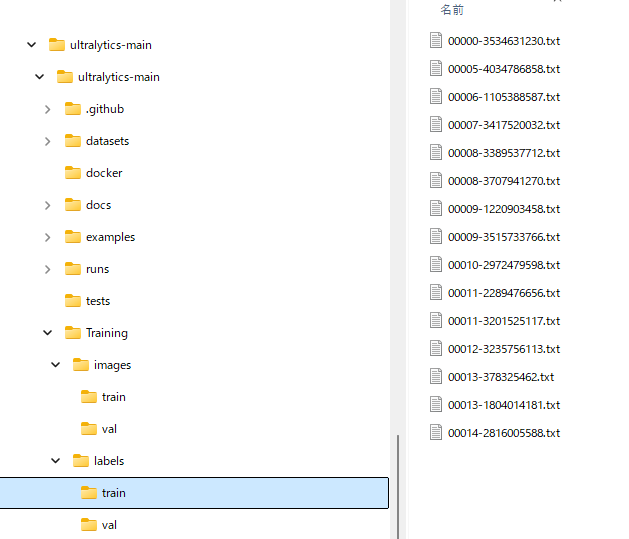Select the examples folder label
The image size is (629, 539).
(x=110, y=237)
